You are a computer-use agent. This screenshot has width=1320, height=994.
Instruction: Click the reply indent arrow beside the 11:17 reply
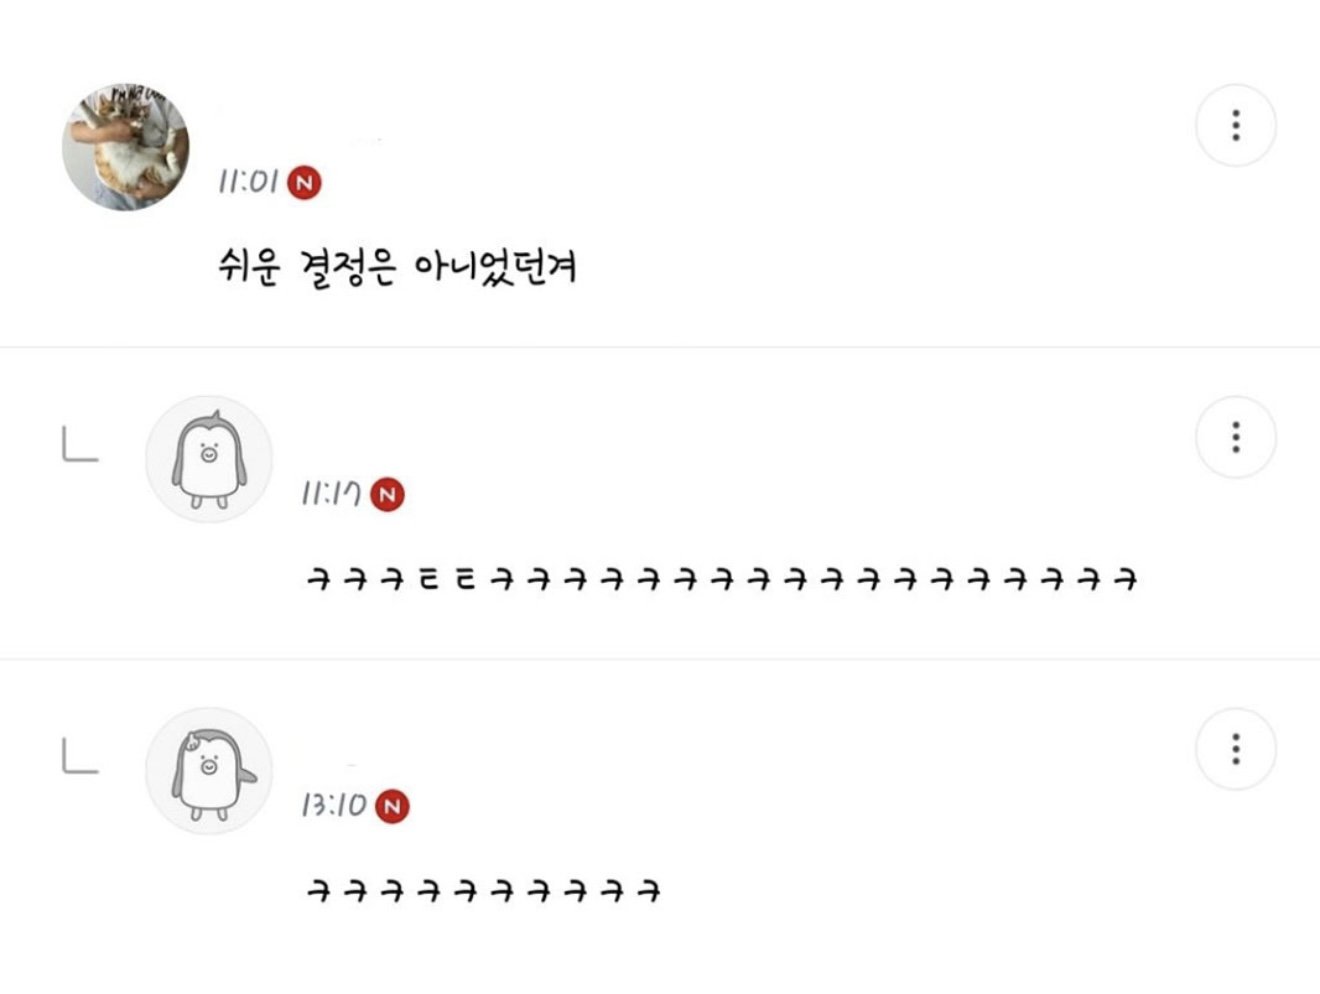(80, 445)
